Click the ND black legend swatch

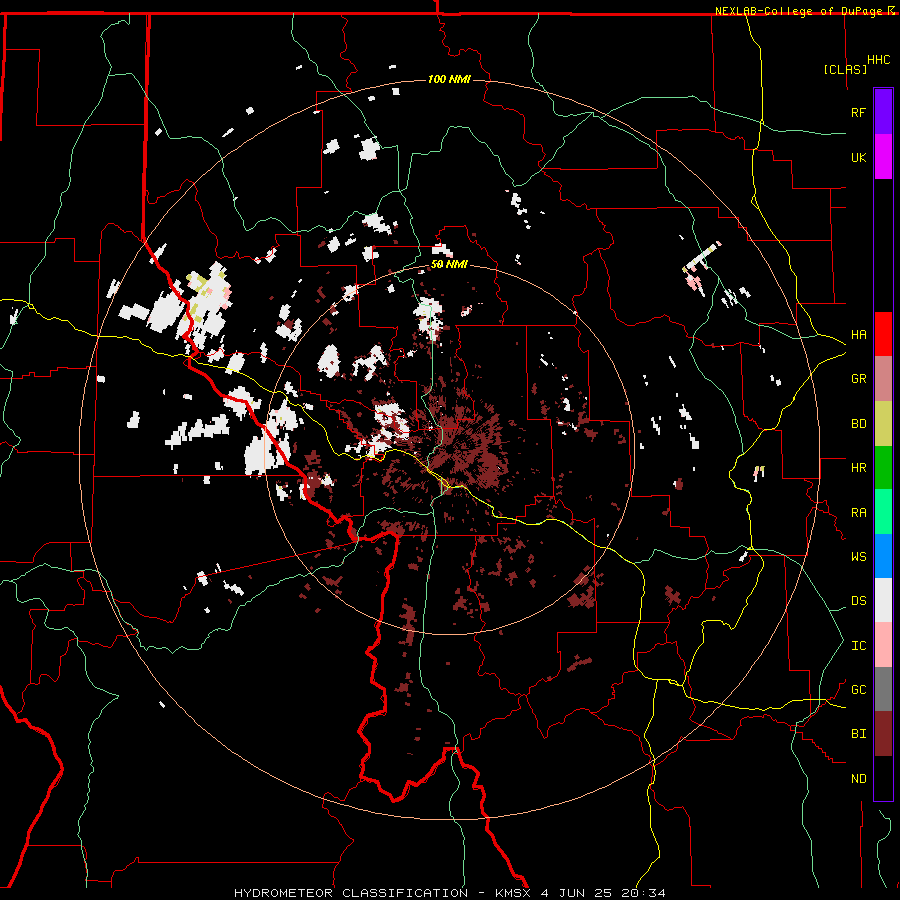coord(883,778)
